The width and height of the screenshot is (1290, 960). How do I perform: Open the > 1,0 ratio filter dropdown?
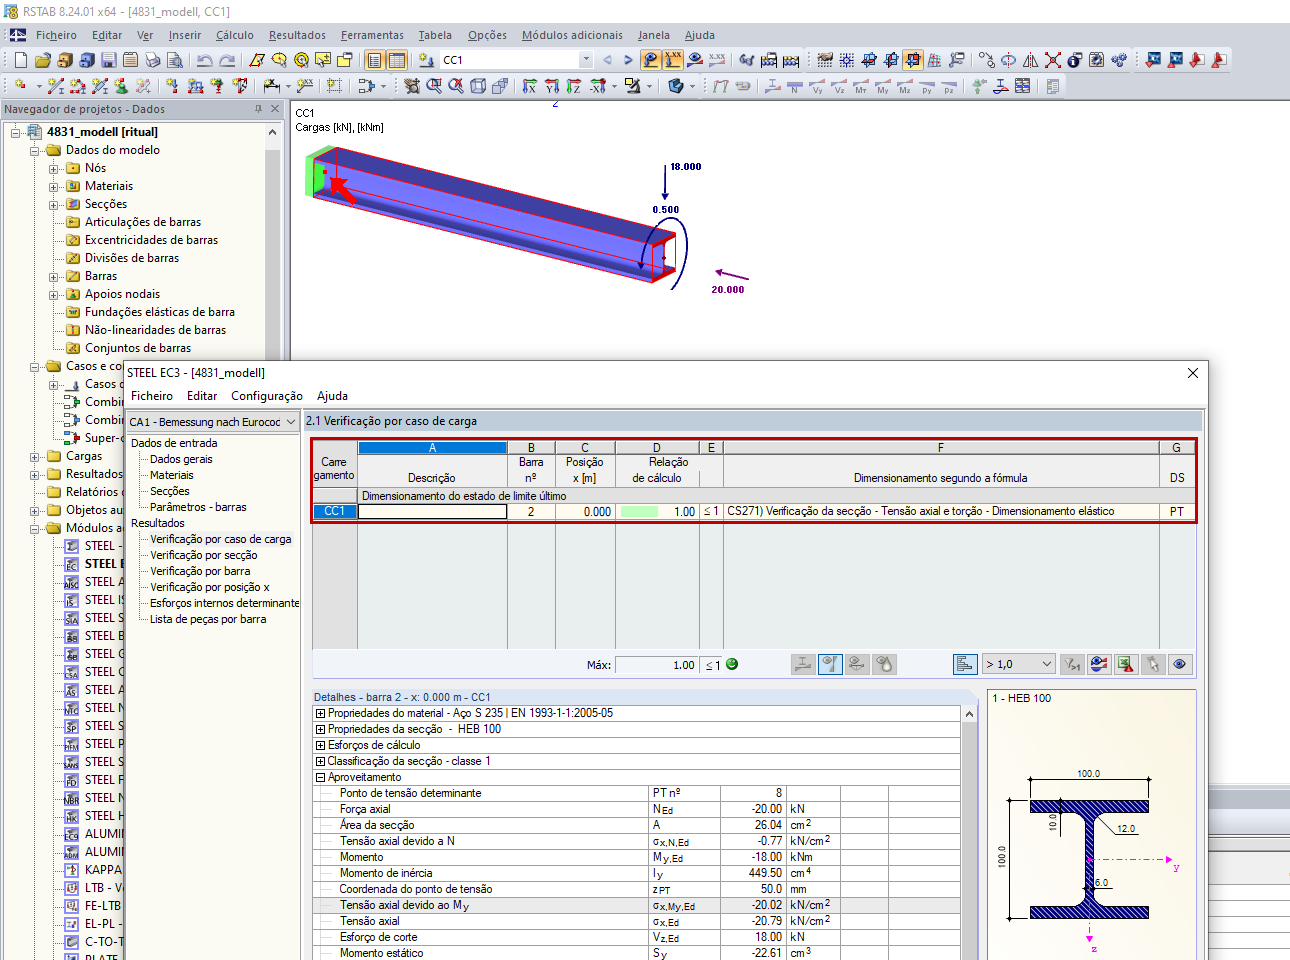[x=1047, y=664]
